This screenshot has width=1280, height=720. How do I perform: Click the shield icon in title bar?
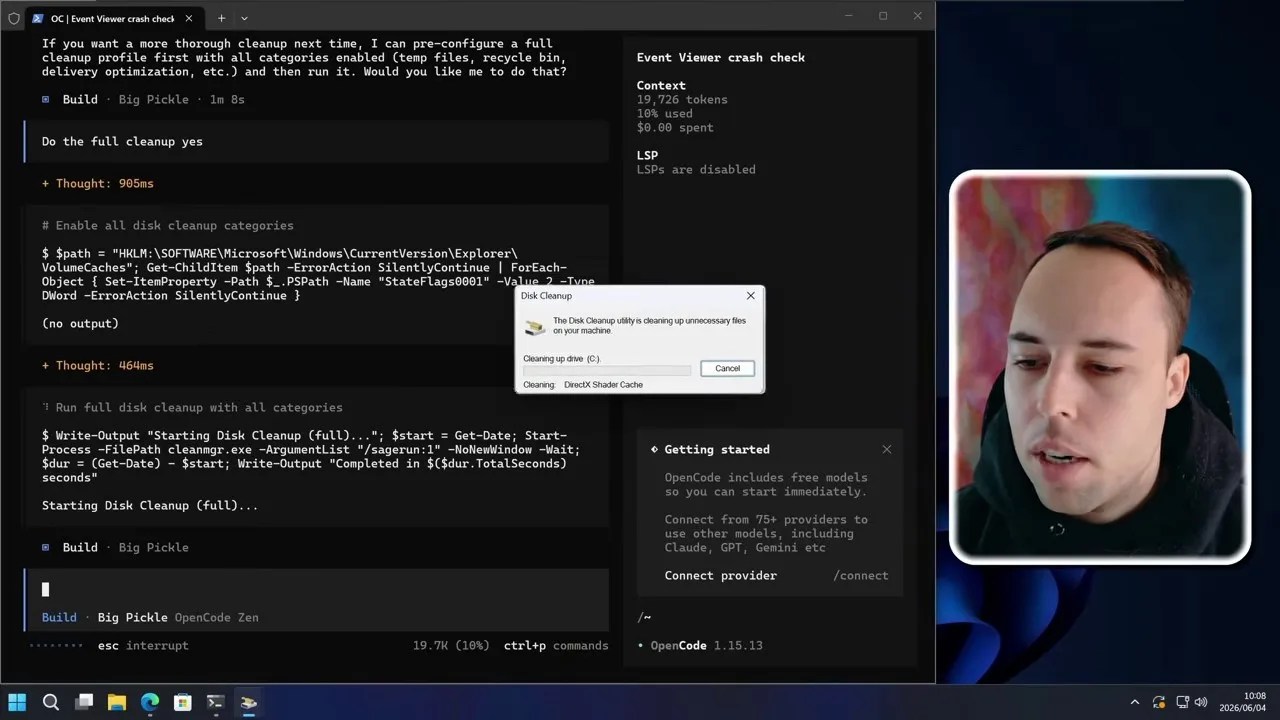[13, 18]
